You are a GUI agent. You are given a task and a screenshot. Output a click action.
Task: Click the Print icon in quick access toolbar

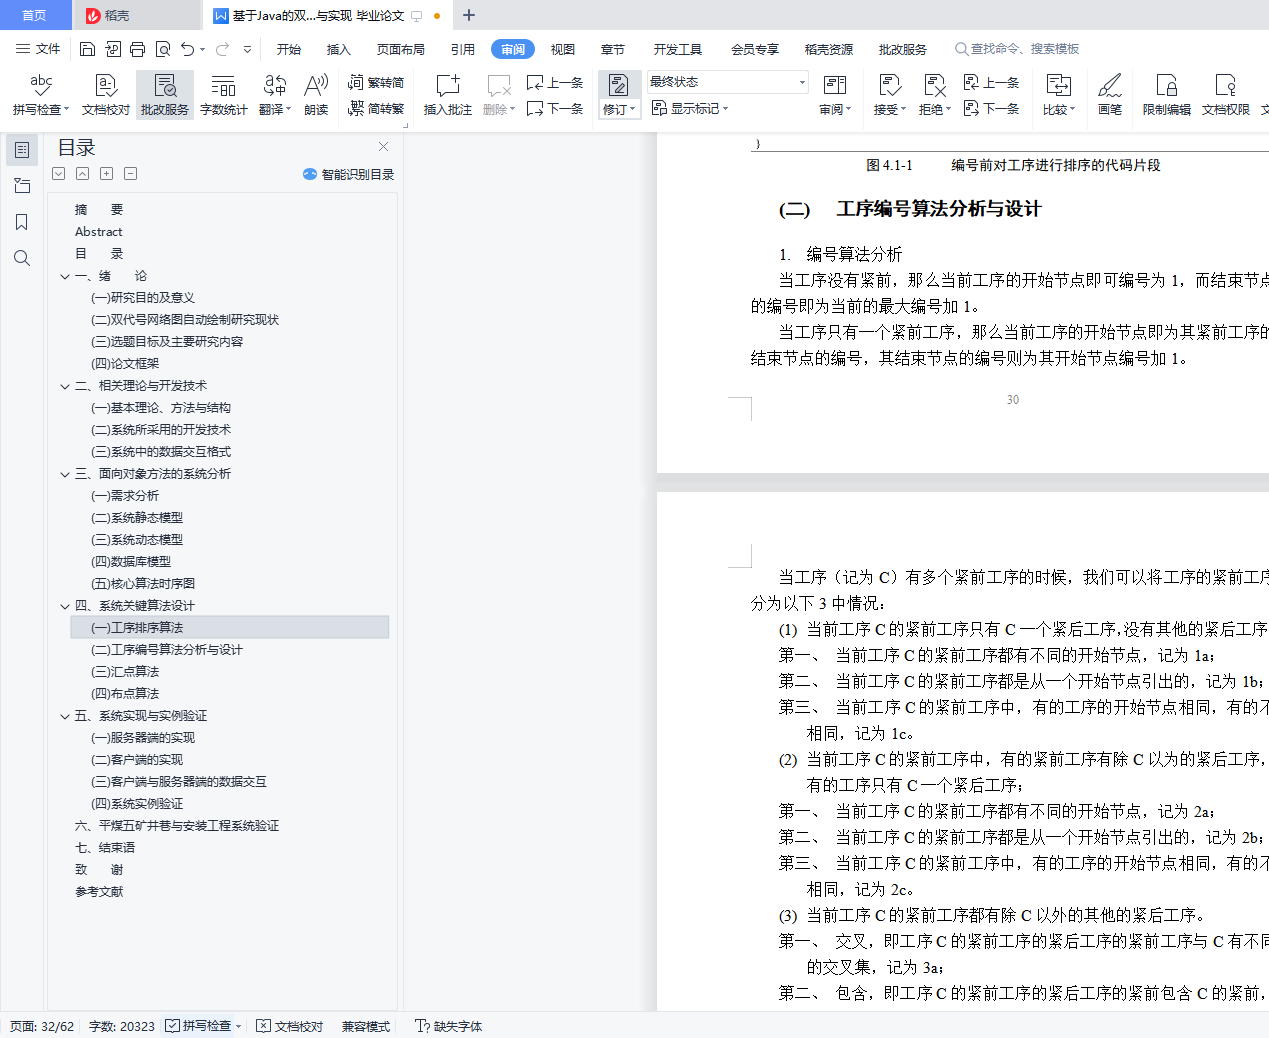pos(137,49)
